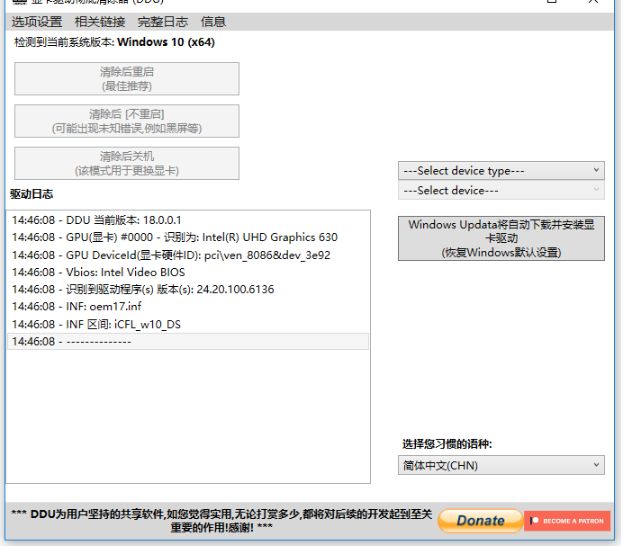Expand the Select device dropdown

(x=501, y=190)
